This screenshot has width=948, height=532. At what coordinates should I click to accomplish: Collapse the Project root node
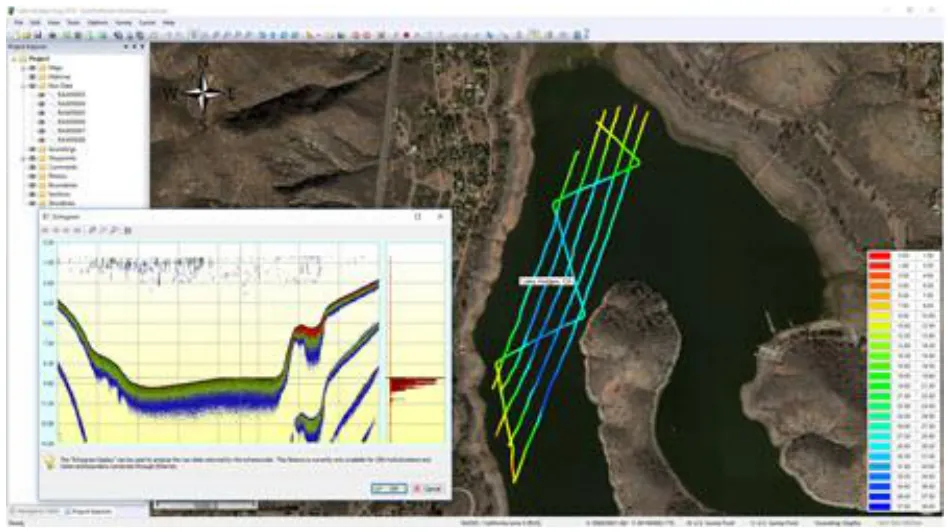(x=14, y=59)
